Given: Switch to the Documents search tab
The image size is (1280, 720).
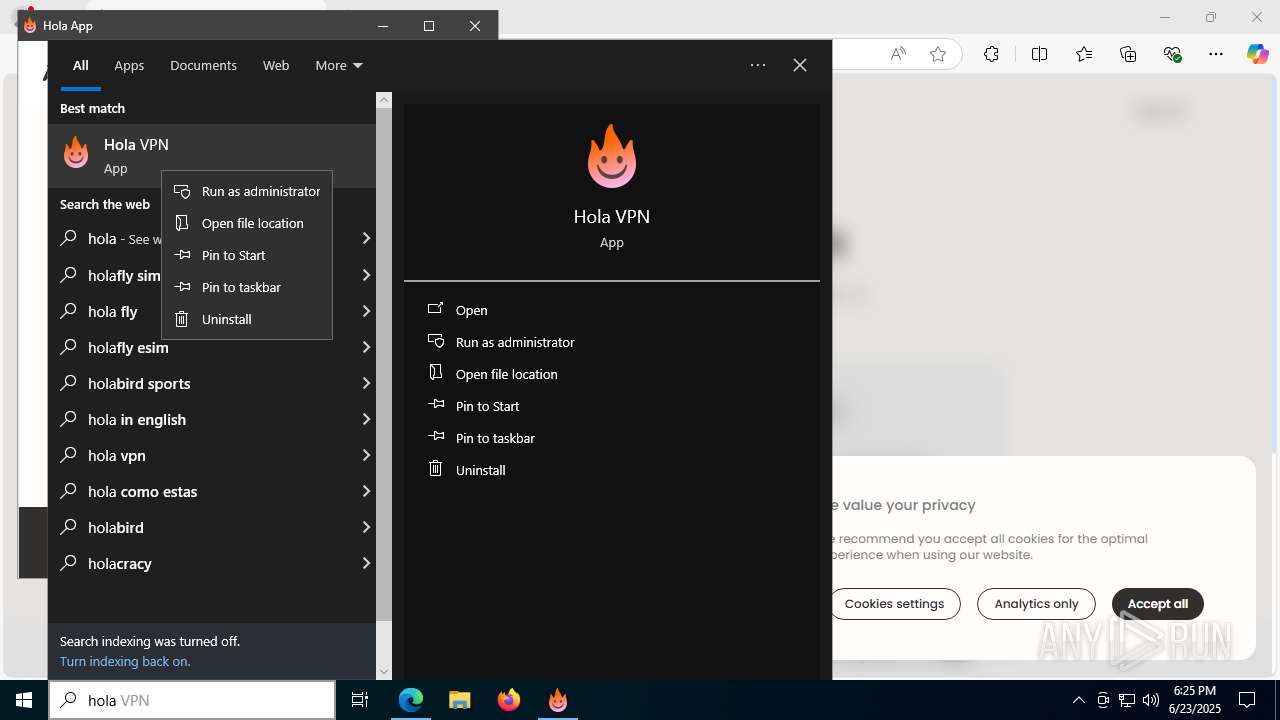Looking at the screenshot, I should coord(203,65).
